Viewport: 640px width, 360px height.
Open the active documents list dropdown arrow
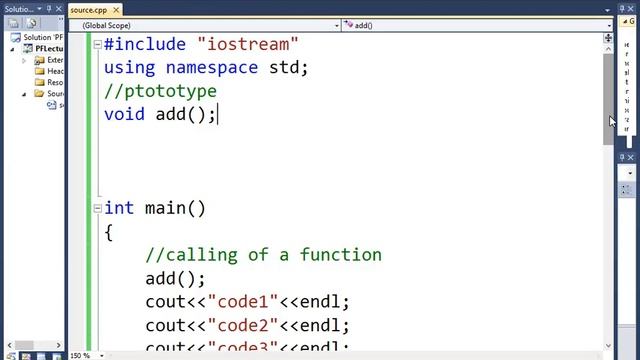tap(607, 10)
